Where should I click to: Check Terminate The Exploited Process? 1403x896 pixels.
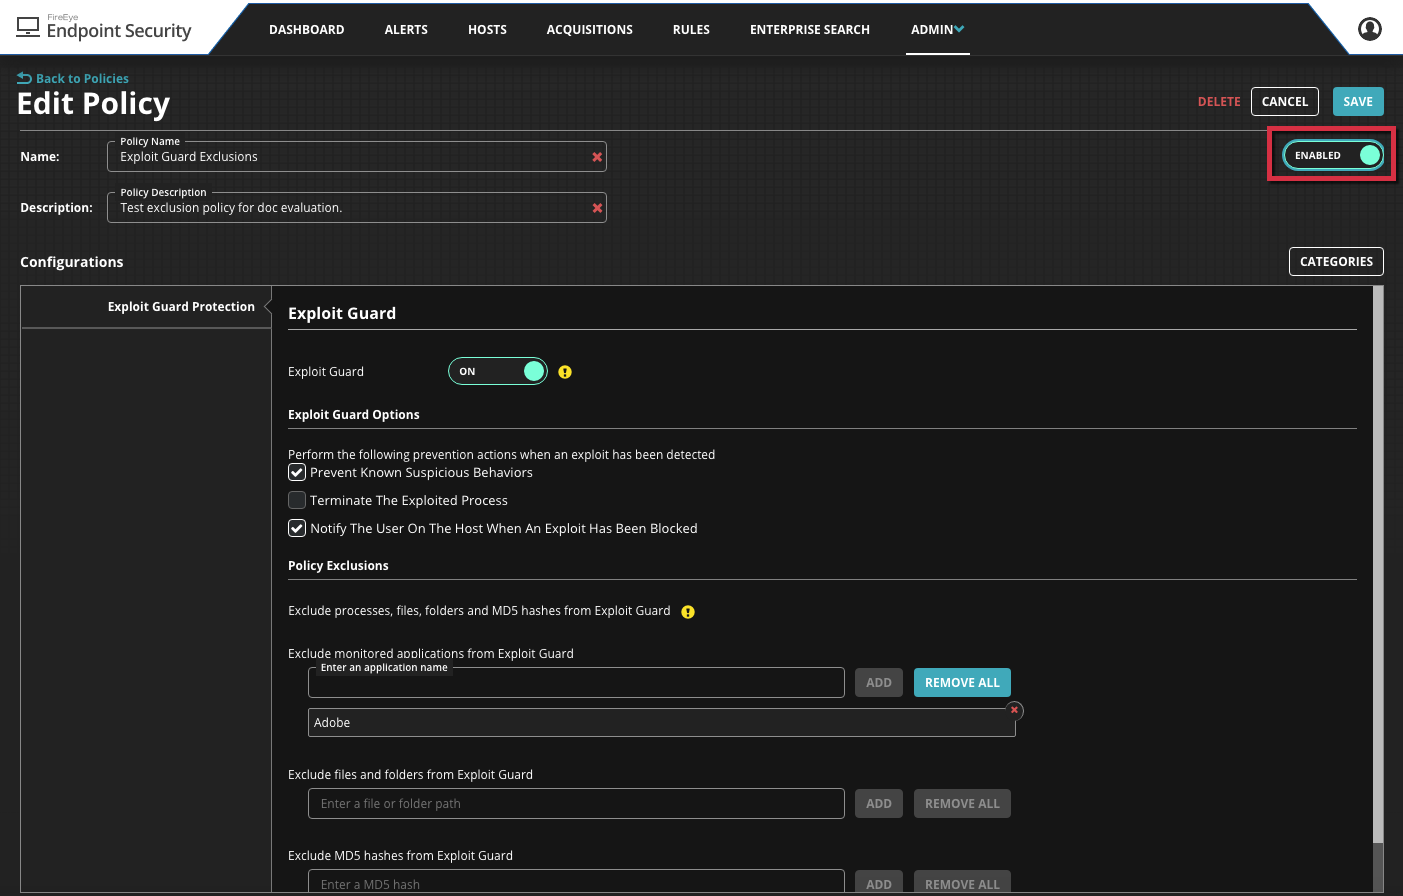tap(297, 500)
